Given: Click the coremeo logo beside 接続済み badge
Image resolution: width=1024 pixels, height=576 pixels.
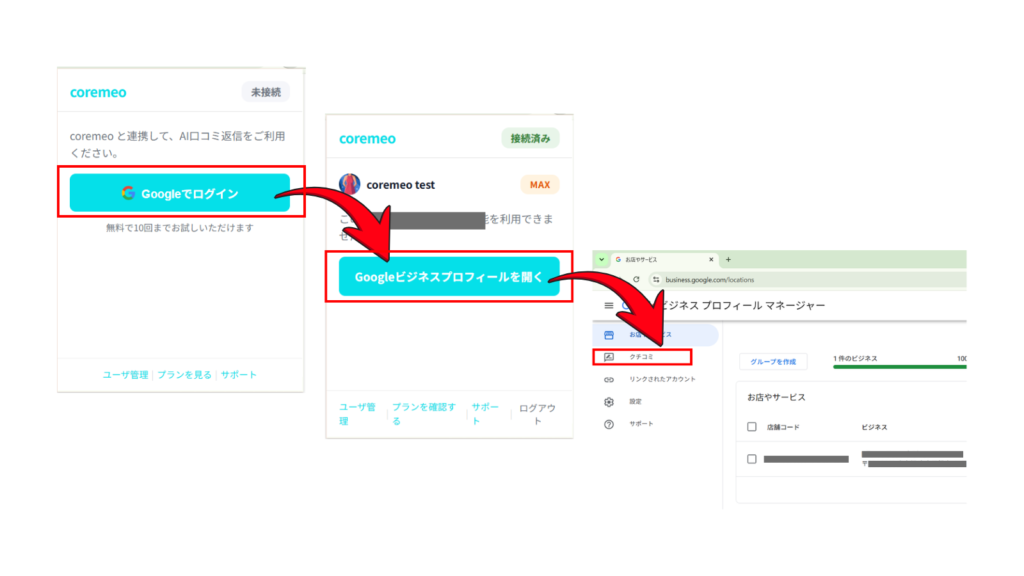Looking at the screenshot, I should tap(367, 138).
